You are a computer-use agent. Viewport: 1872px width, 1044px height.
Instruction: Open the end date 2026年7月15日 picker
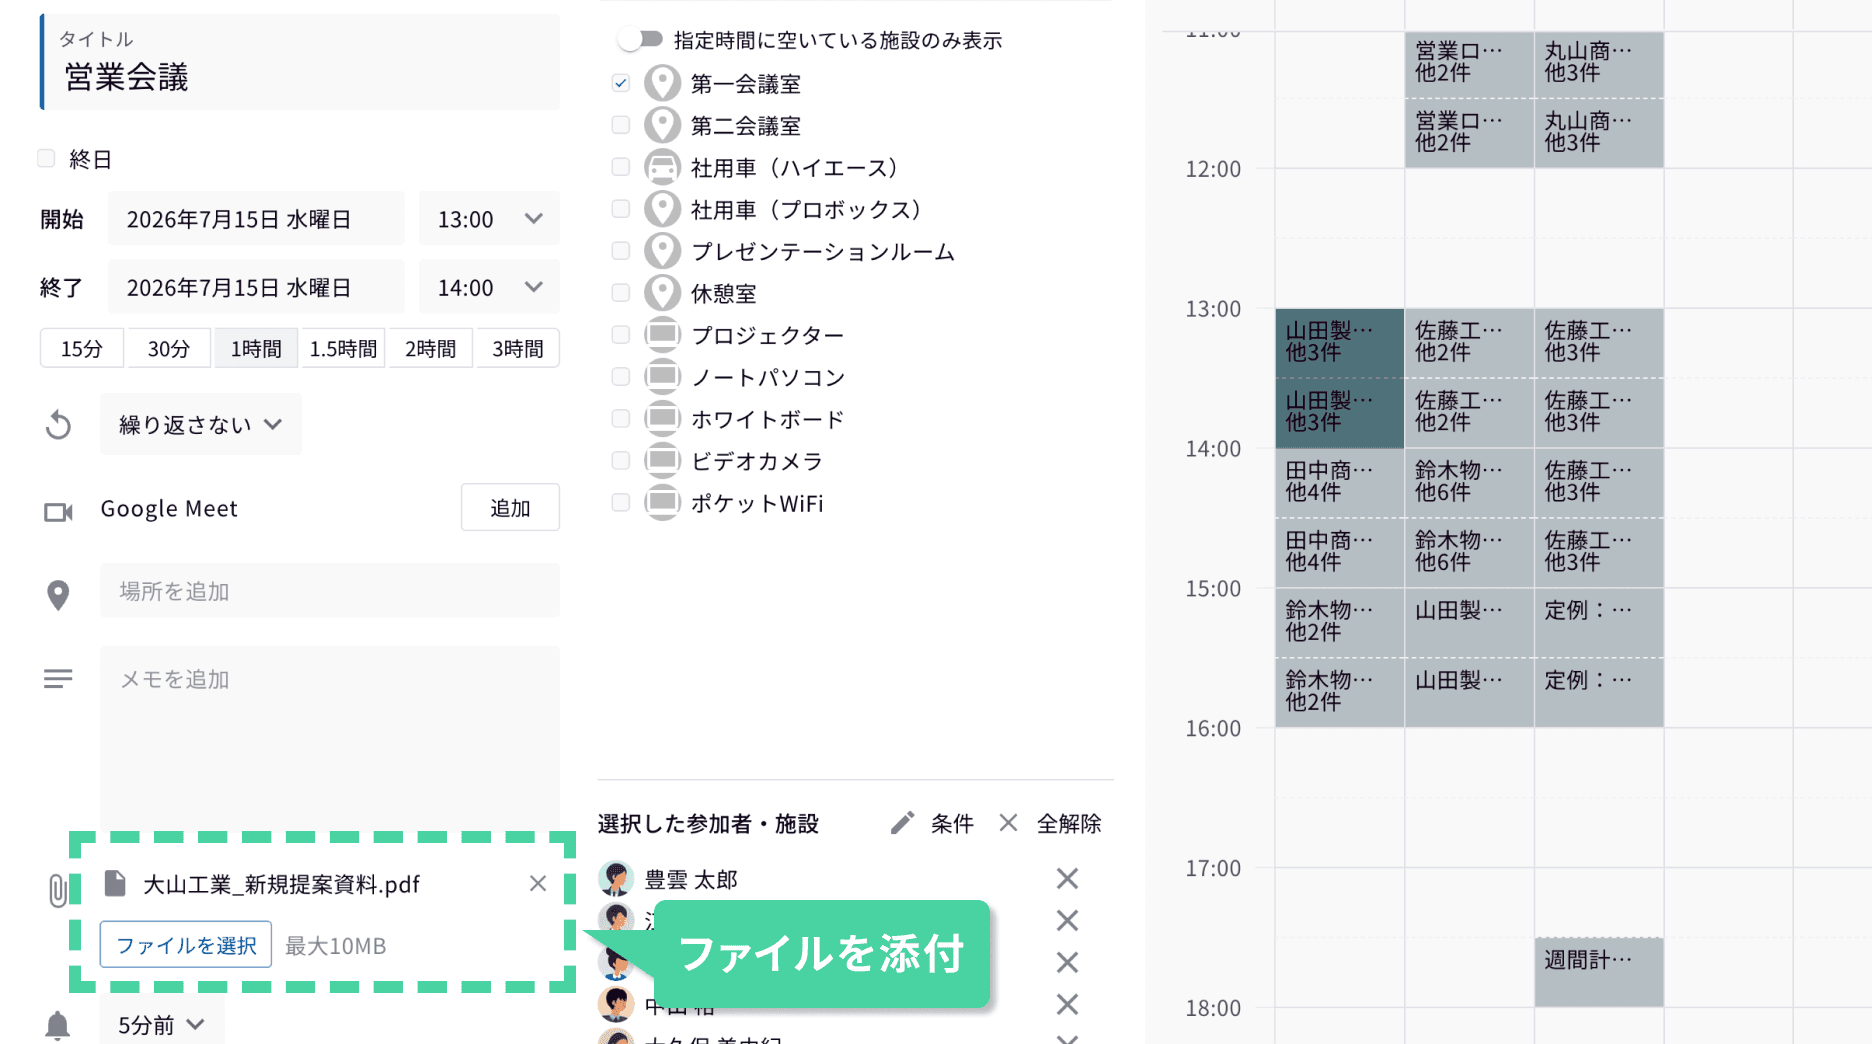point(256,287)
